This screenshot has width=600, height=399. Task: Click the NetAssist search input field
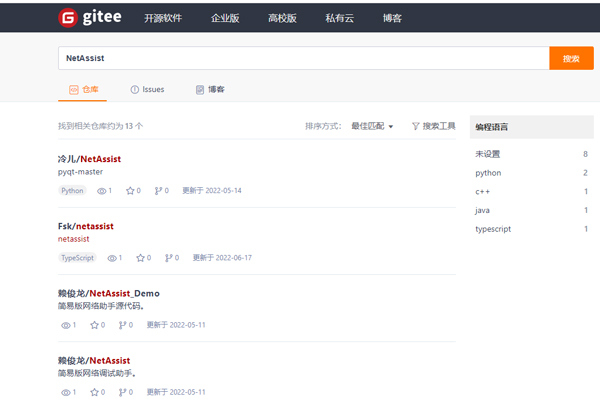tap(303, 58)
